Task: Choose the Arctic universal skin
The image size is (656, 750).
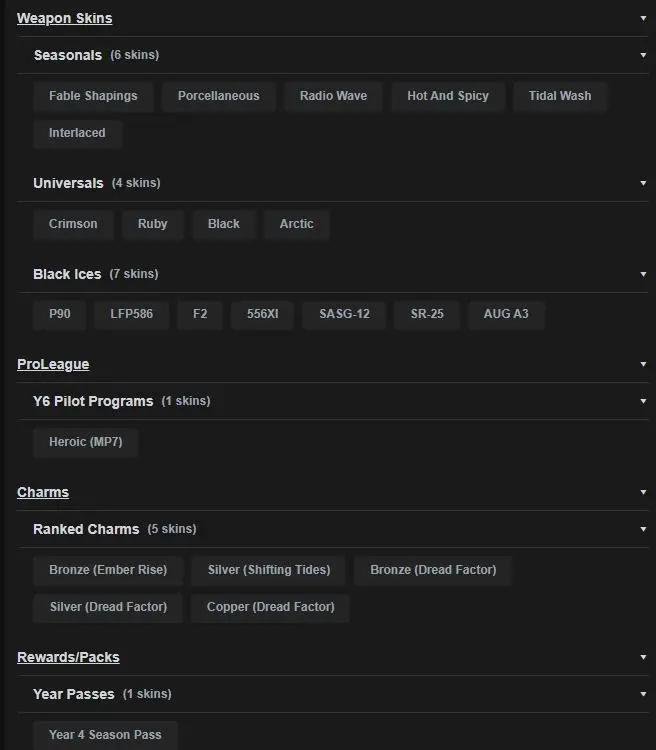Action: click(296, 224)
